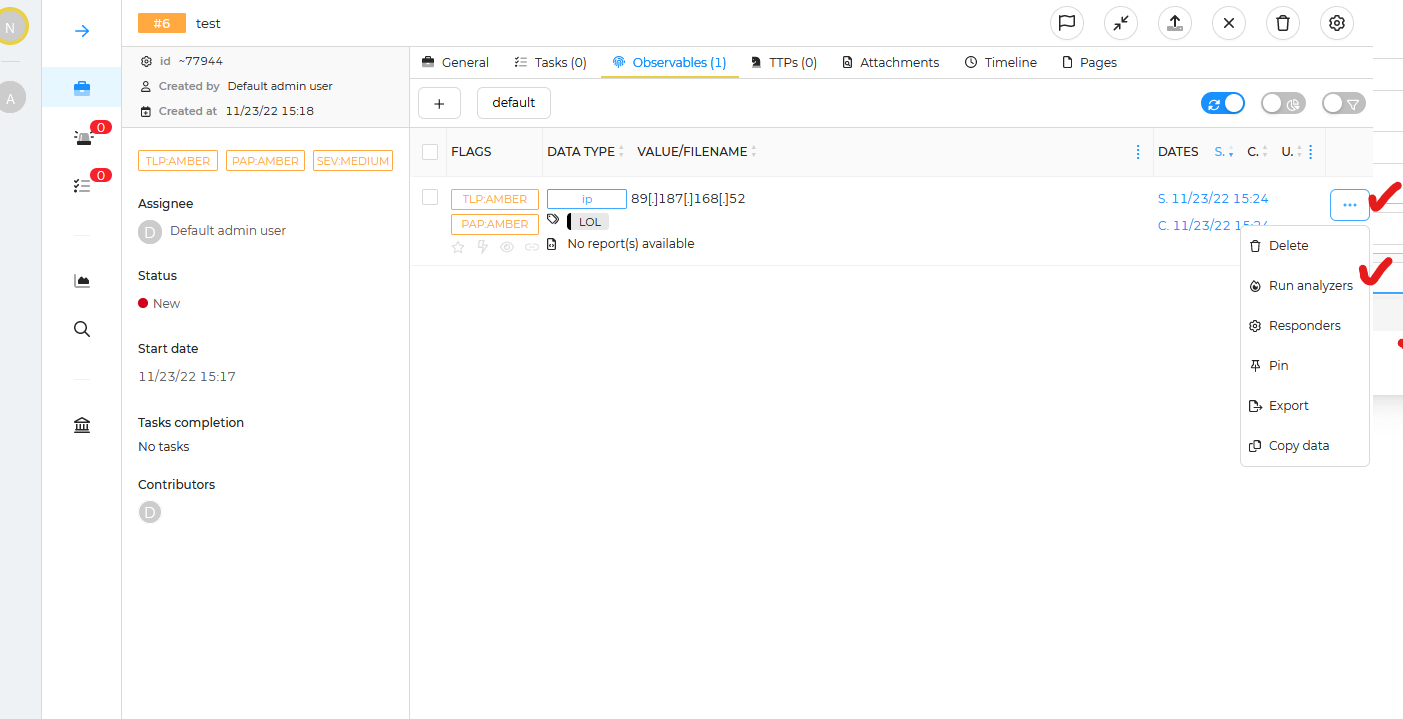Expand the sidebar with the arrow
Screen dimensions: 1403x719
pos(82,31)
